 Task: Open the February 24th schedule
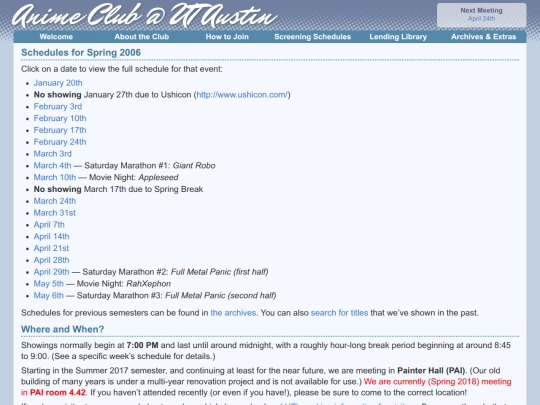[60, 142]
